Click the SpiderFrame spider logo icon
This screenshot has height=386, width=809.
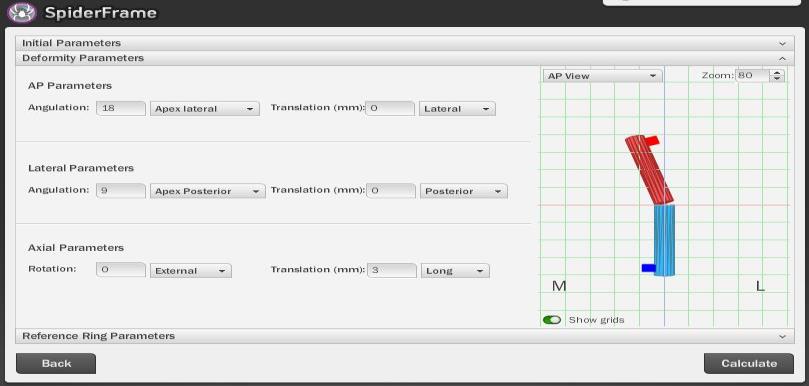[x=22, y=12]
